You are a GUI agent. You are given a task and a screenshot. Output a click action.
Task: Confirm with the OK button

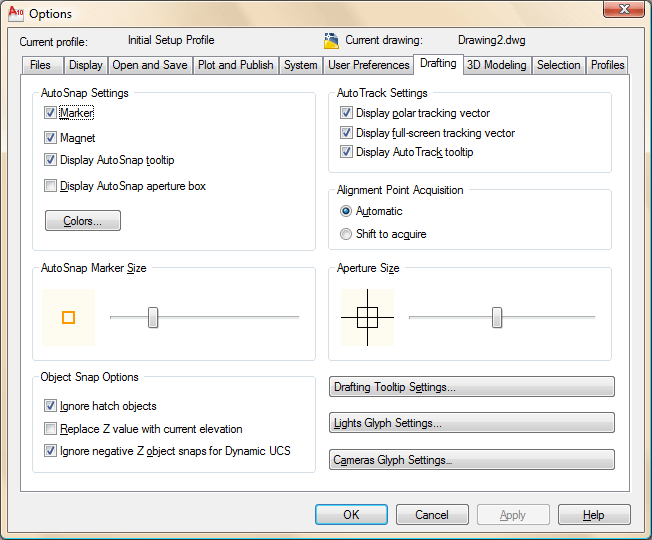351,515
